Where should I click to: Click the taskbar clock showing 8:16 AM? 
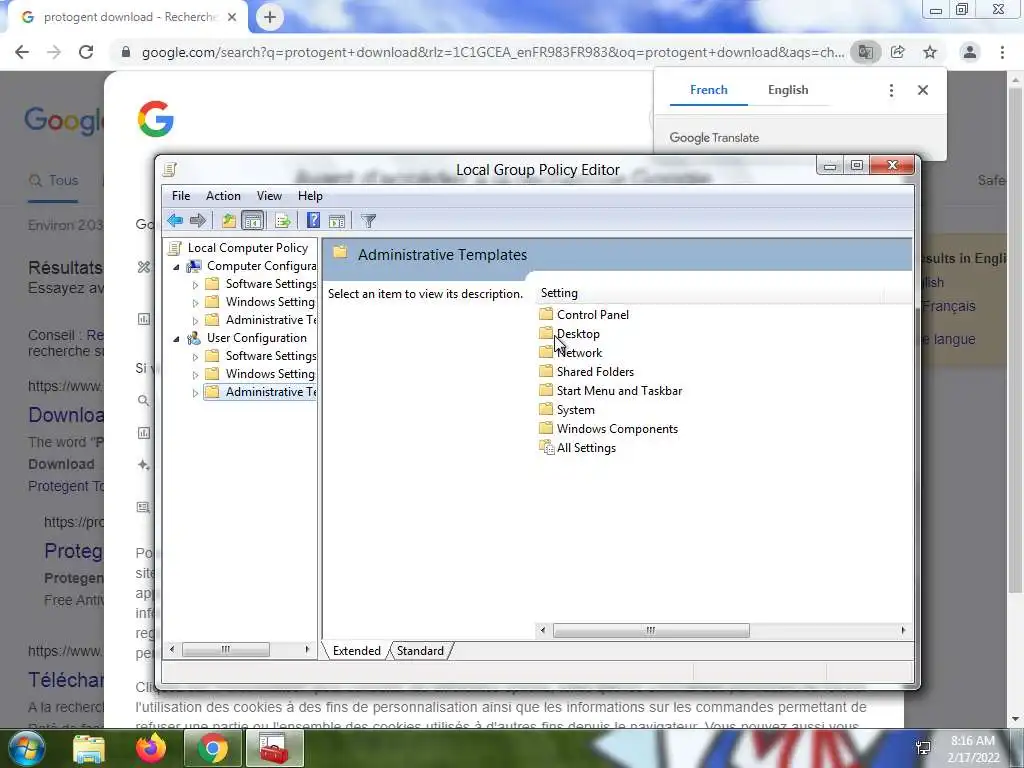[972, 748]
